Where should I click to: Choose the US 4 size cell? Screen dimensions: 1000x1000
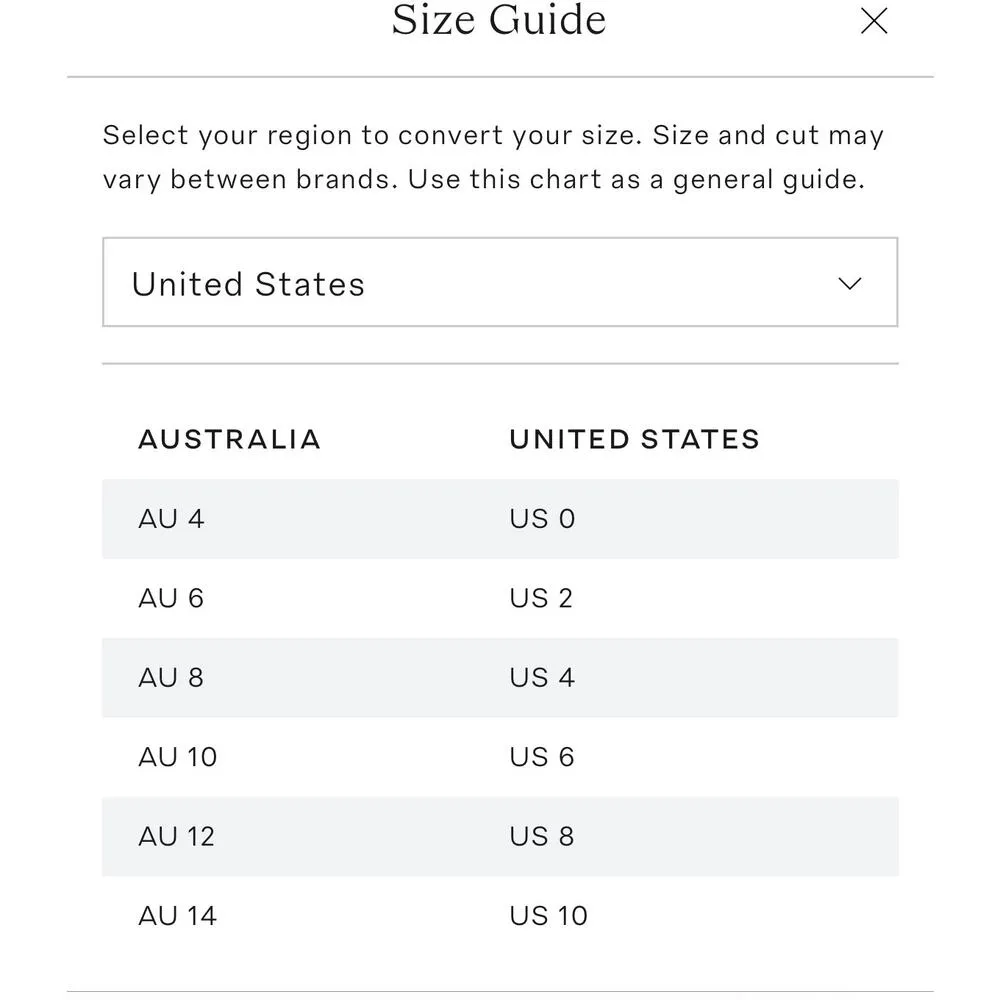pyautogui.click(x=542, y=678)
